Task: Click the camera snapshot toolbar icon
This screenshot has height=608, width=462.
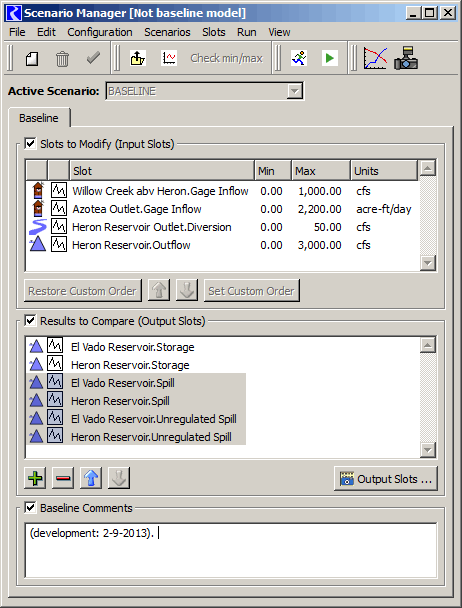Action: (x=406, y=59)
